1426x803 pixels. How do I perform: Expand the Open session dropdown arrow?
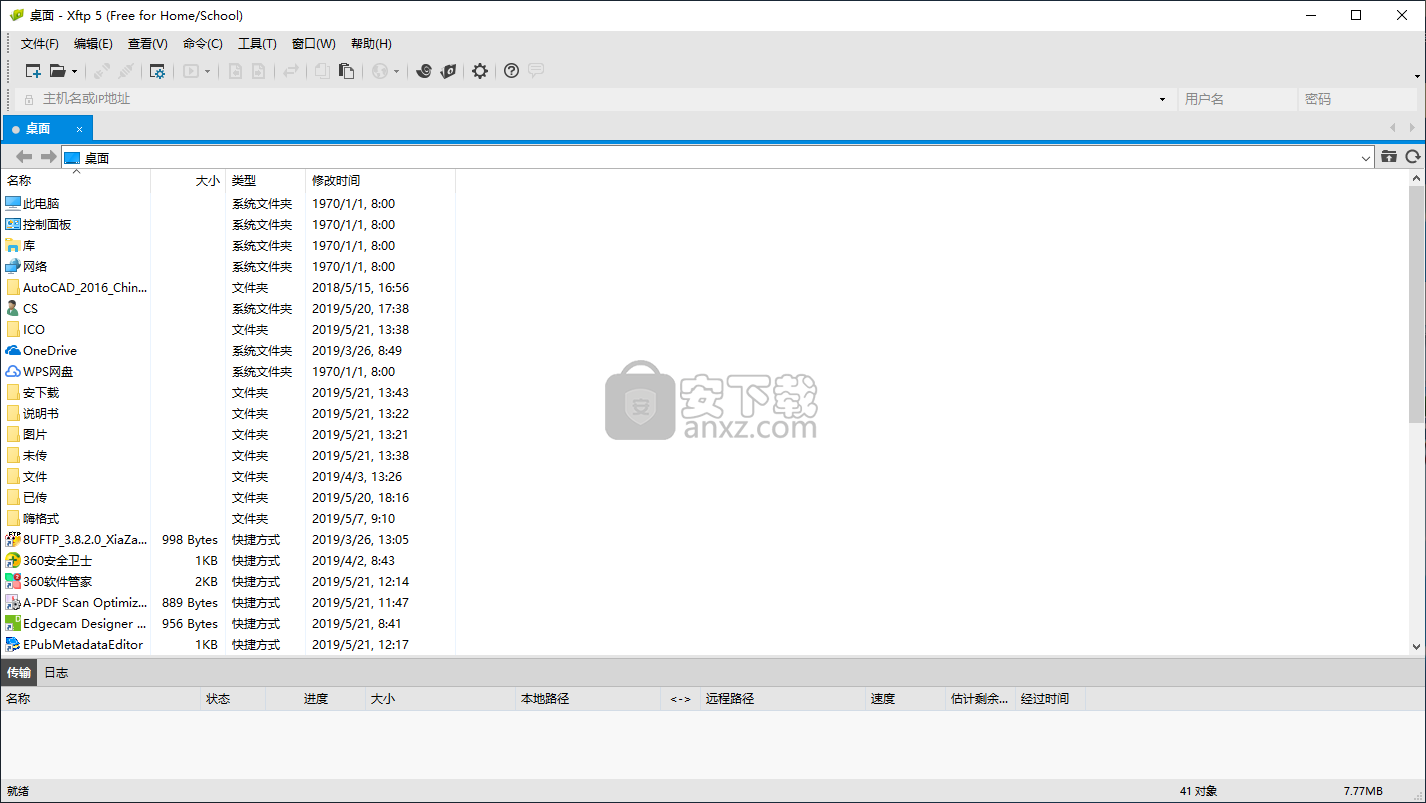click(74, 72)
